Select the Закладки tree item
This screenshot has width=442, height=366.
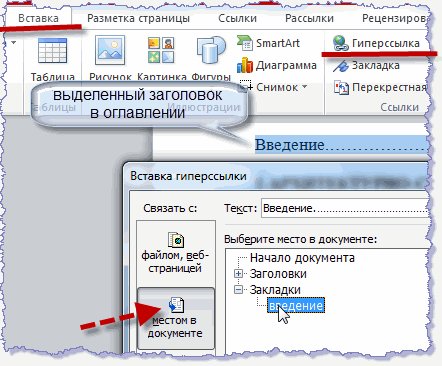pyautogui.click(x=275, y=290)
